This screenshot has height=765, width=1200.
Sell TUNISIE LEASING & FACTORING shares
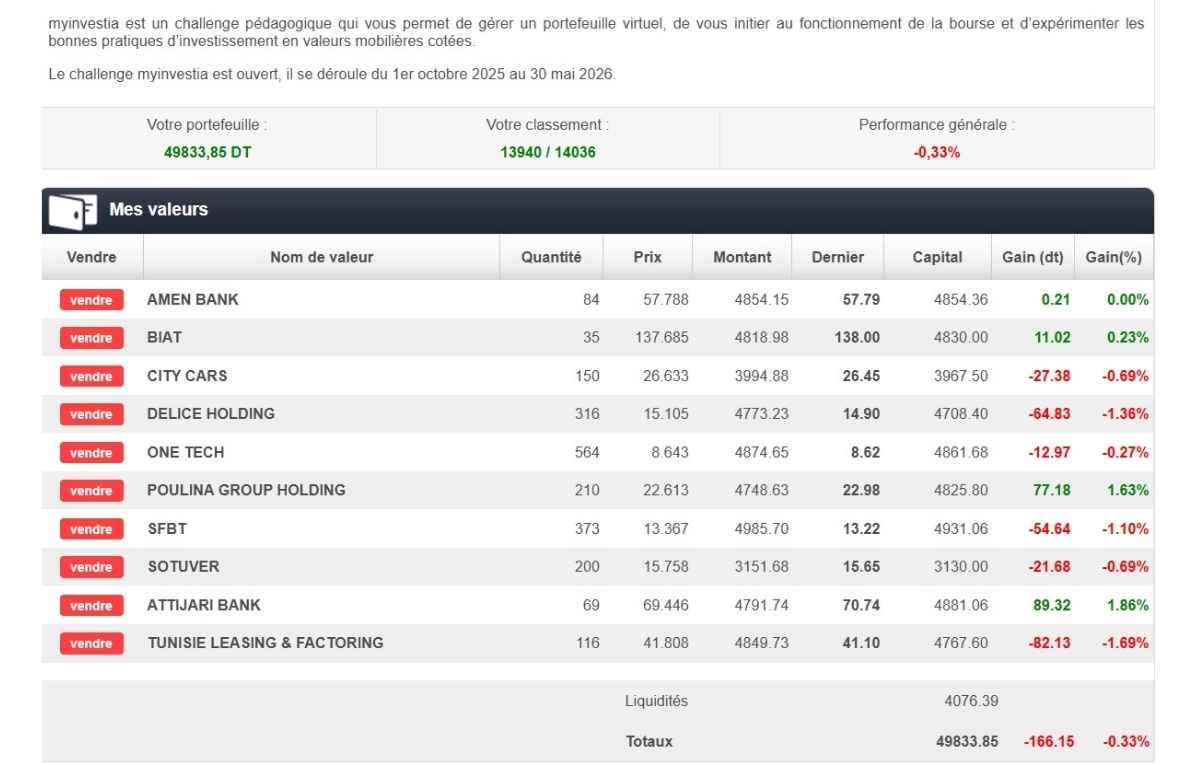point(91,643)
